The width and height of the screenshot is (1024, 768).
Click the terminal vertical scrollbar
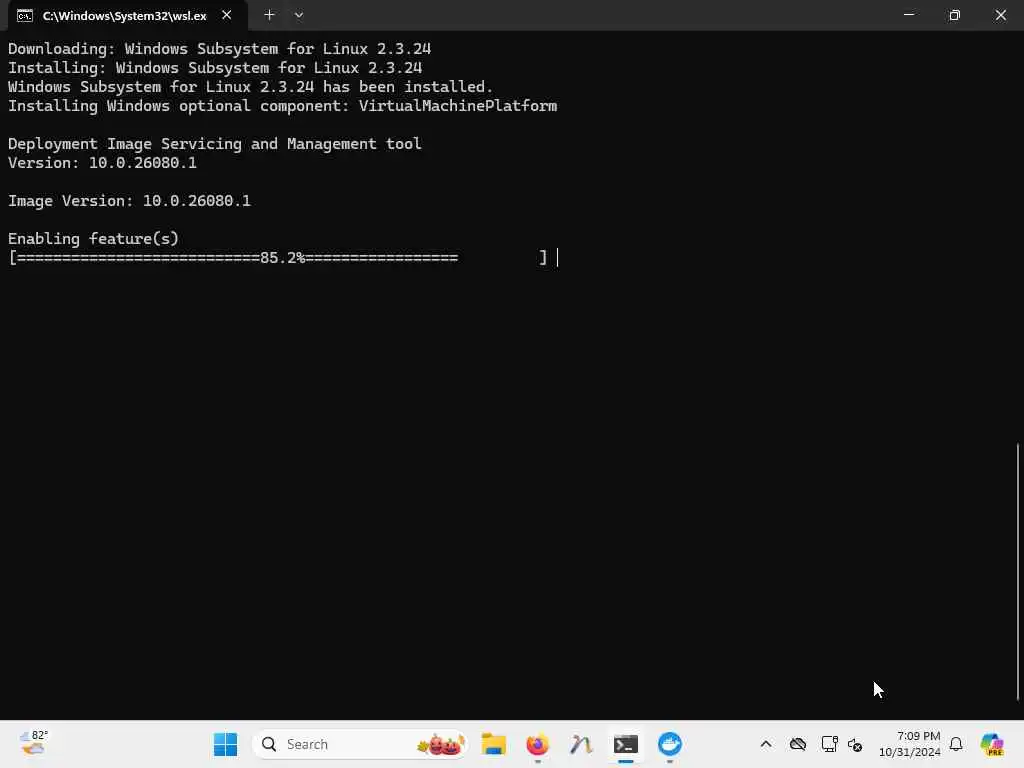(1017, 571)
